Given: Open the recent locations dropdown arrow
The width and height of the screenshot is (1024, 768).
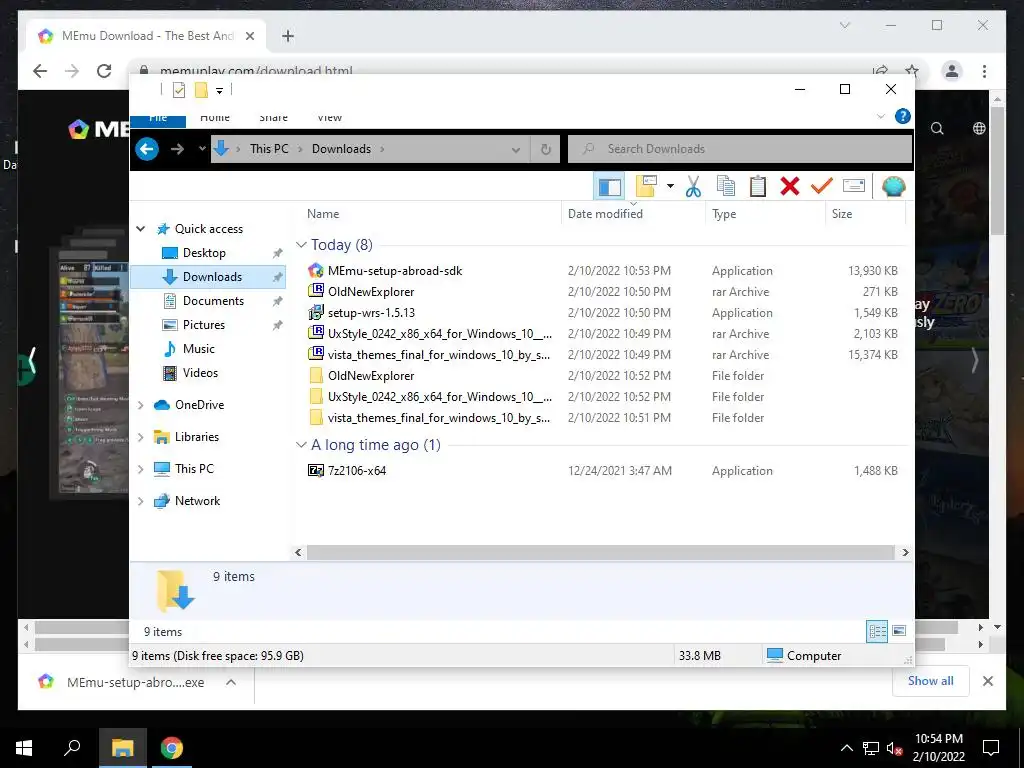Looking at the screenshot, I should click(202, 149).
